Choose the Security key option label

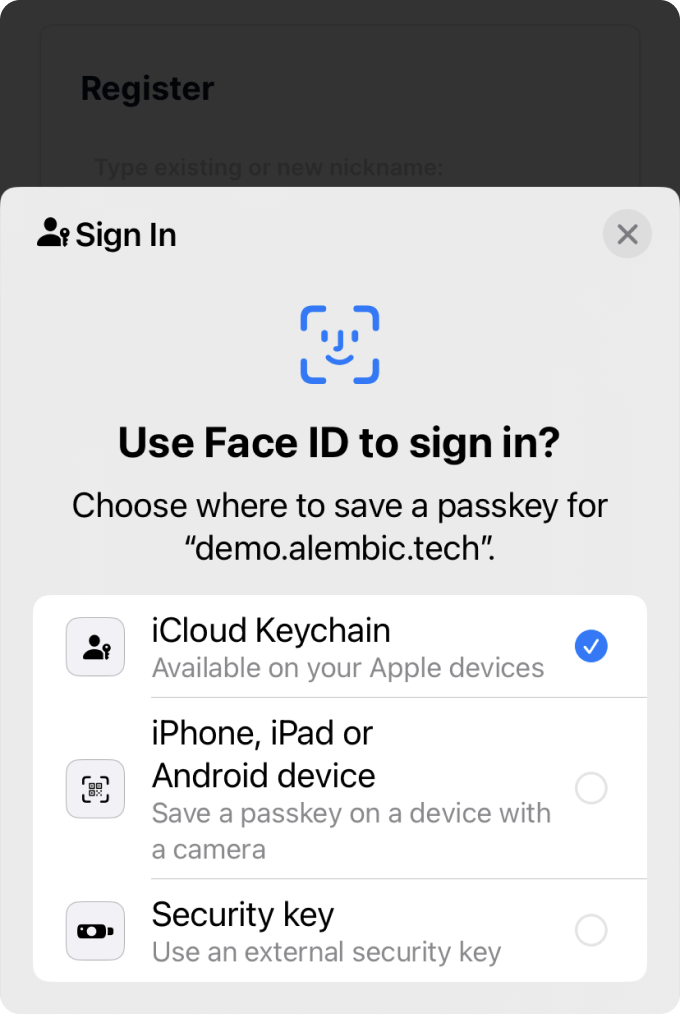click(243, 914)
